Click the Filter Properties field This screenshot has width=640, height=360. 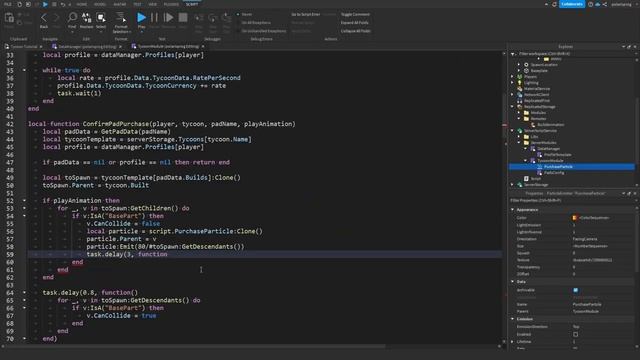571,200
